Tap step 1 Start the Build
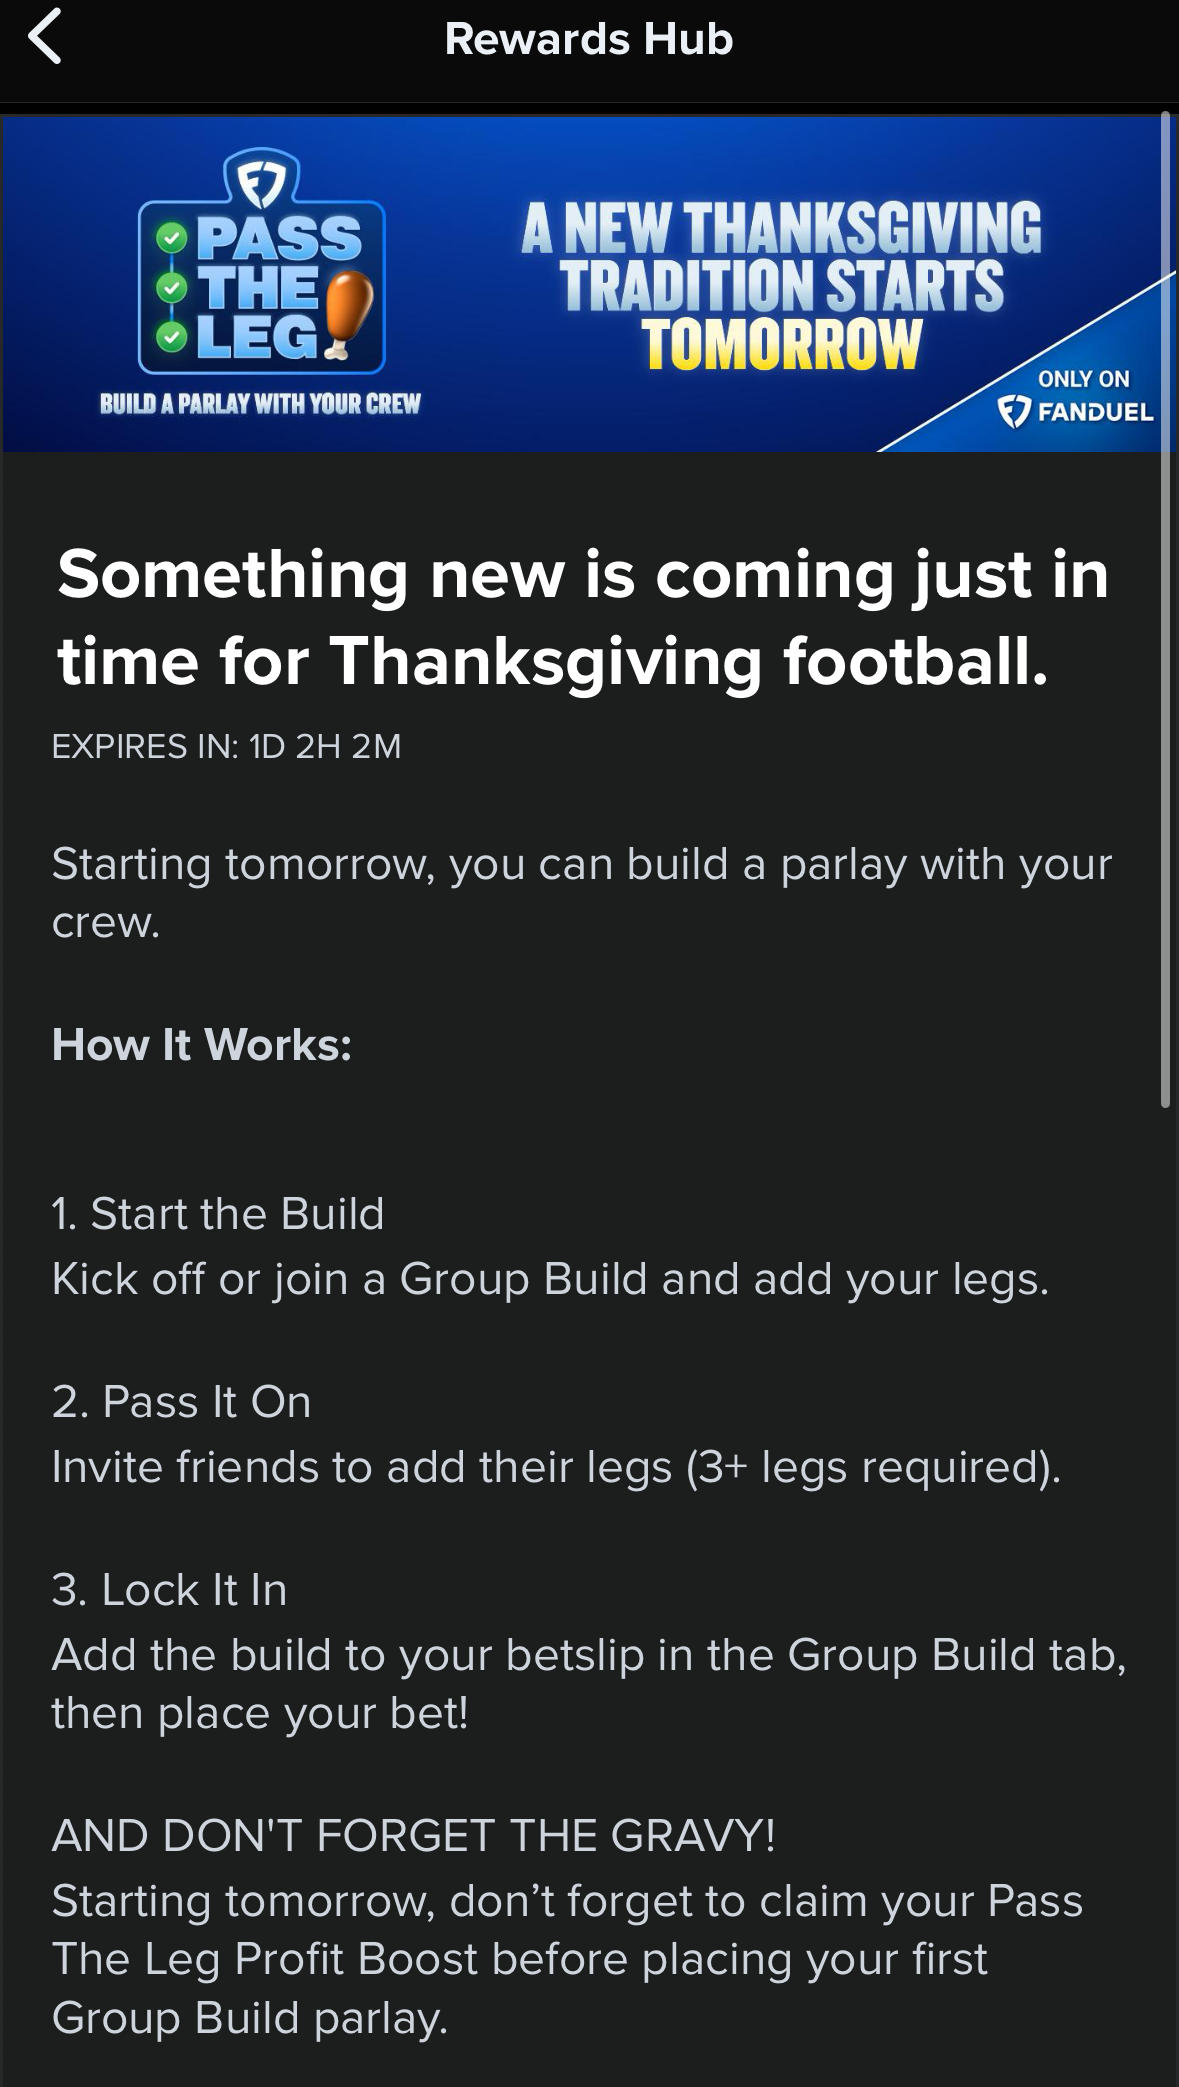 pyautogui.click(x=218, y=1213)
